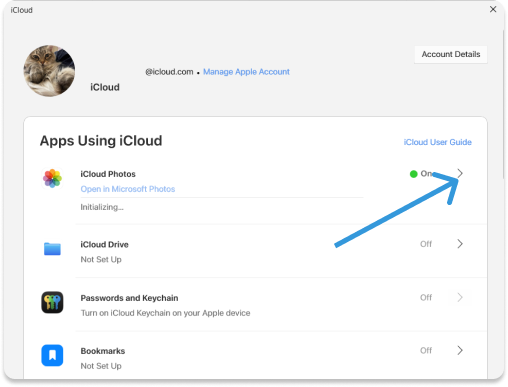Open the iCloud User Guide link
This screenshot has height=387, width=508.
(x=438, y=142)
